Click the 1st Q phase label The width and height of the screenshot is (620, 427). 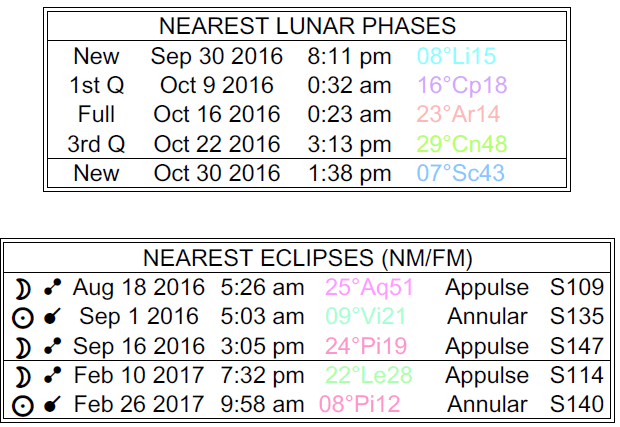pos(96,85)
